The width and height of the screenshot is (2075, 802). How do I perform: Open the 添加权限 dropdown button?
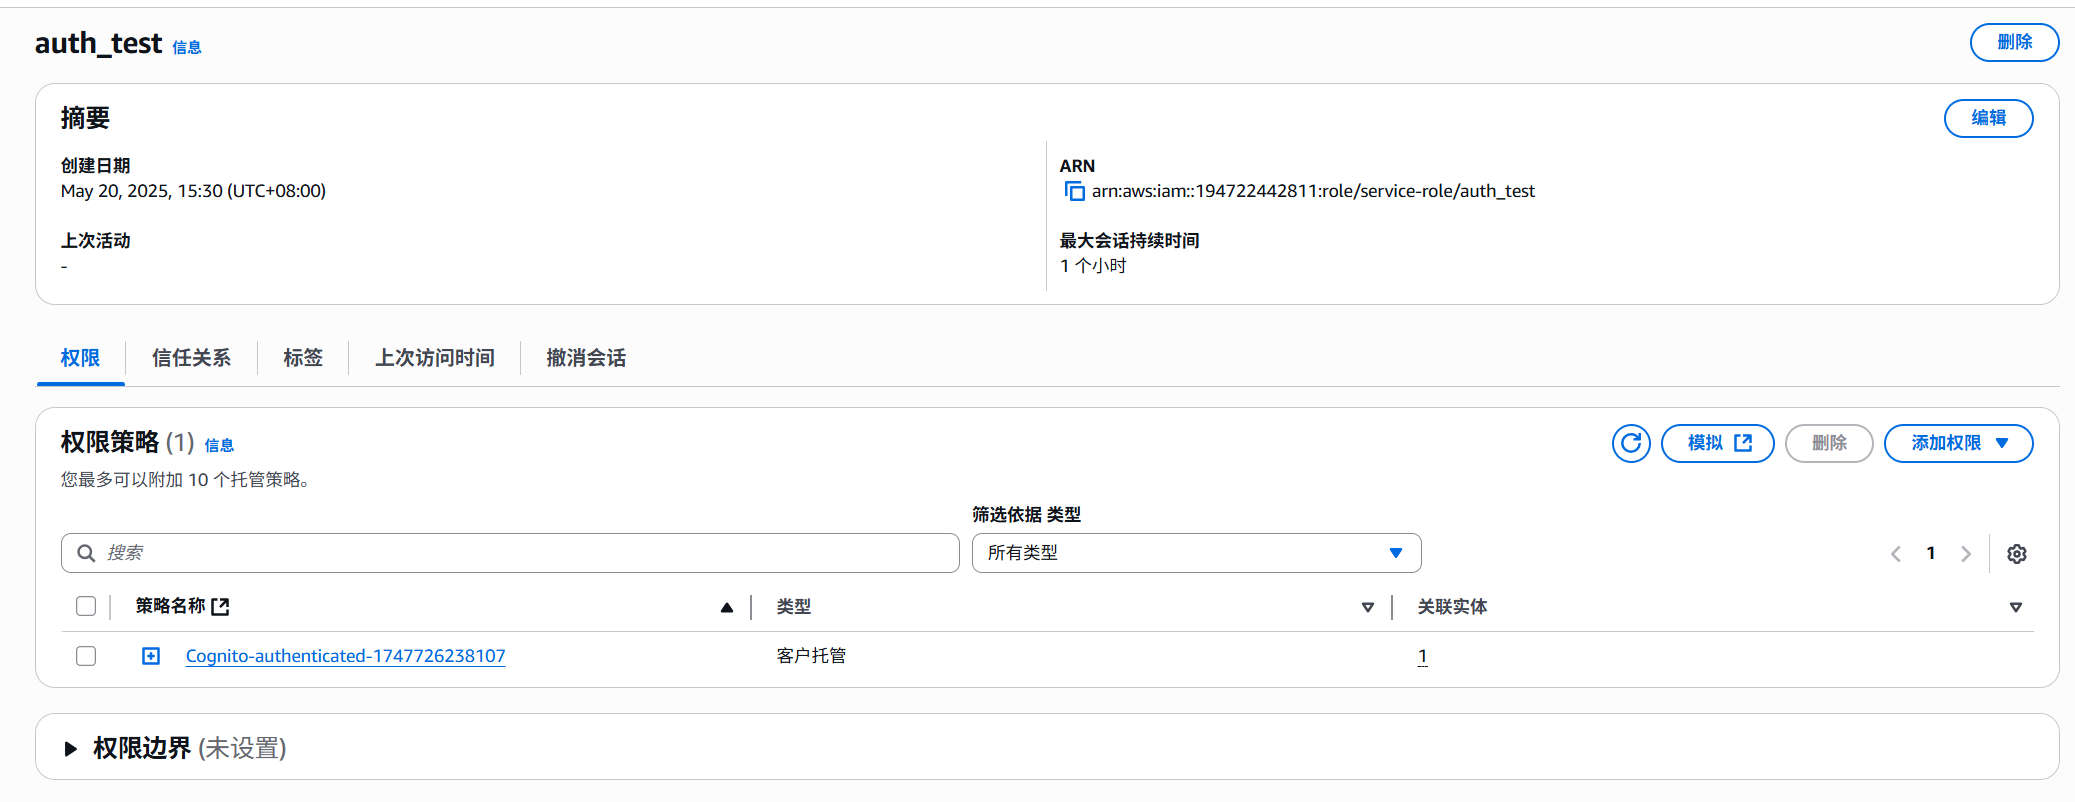1957,443
